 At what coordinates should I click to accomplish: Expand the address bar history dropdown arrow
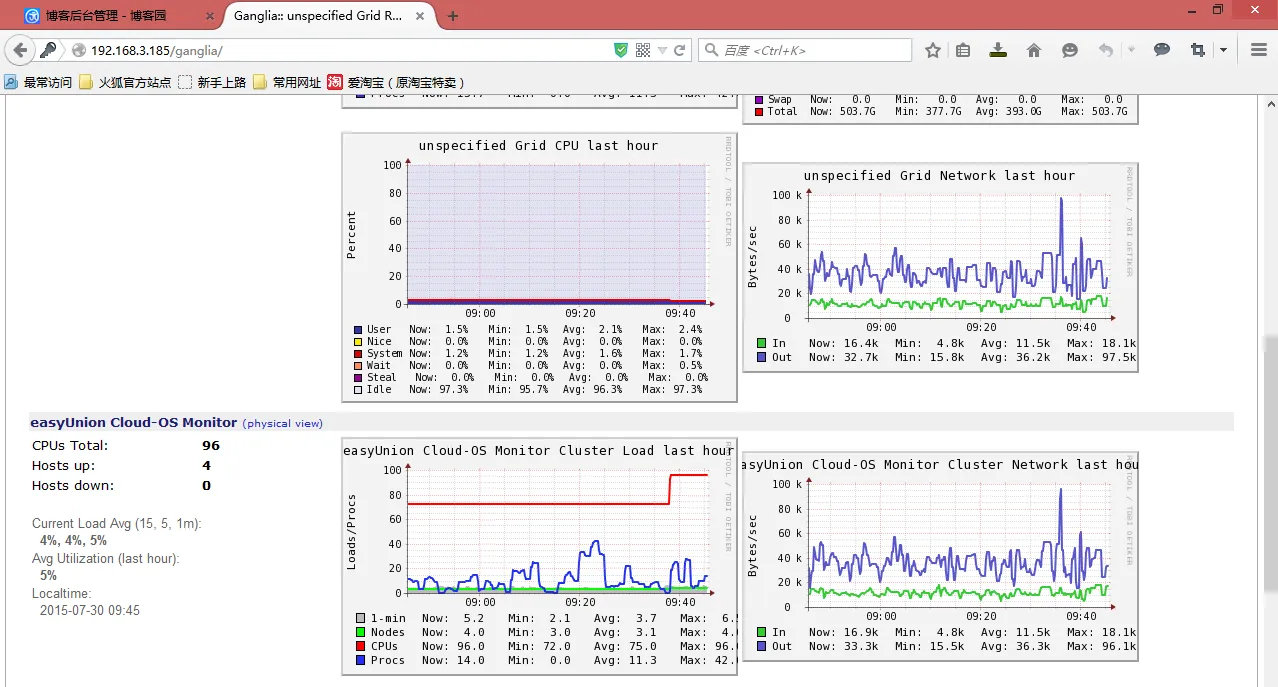[662, 50]
